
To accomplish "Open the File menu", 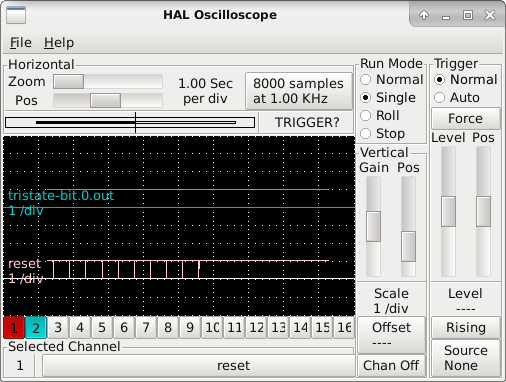I will coord(21,43).
